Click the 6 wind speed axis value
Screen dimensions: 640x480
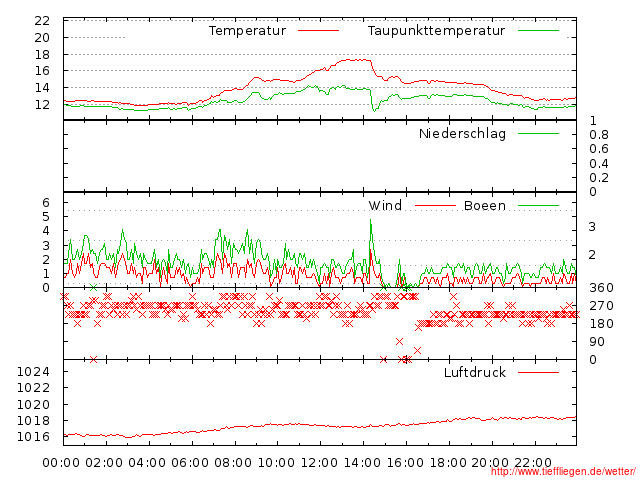coord(46,202)
